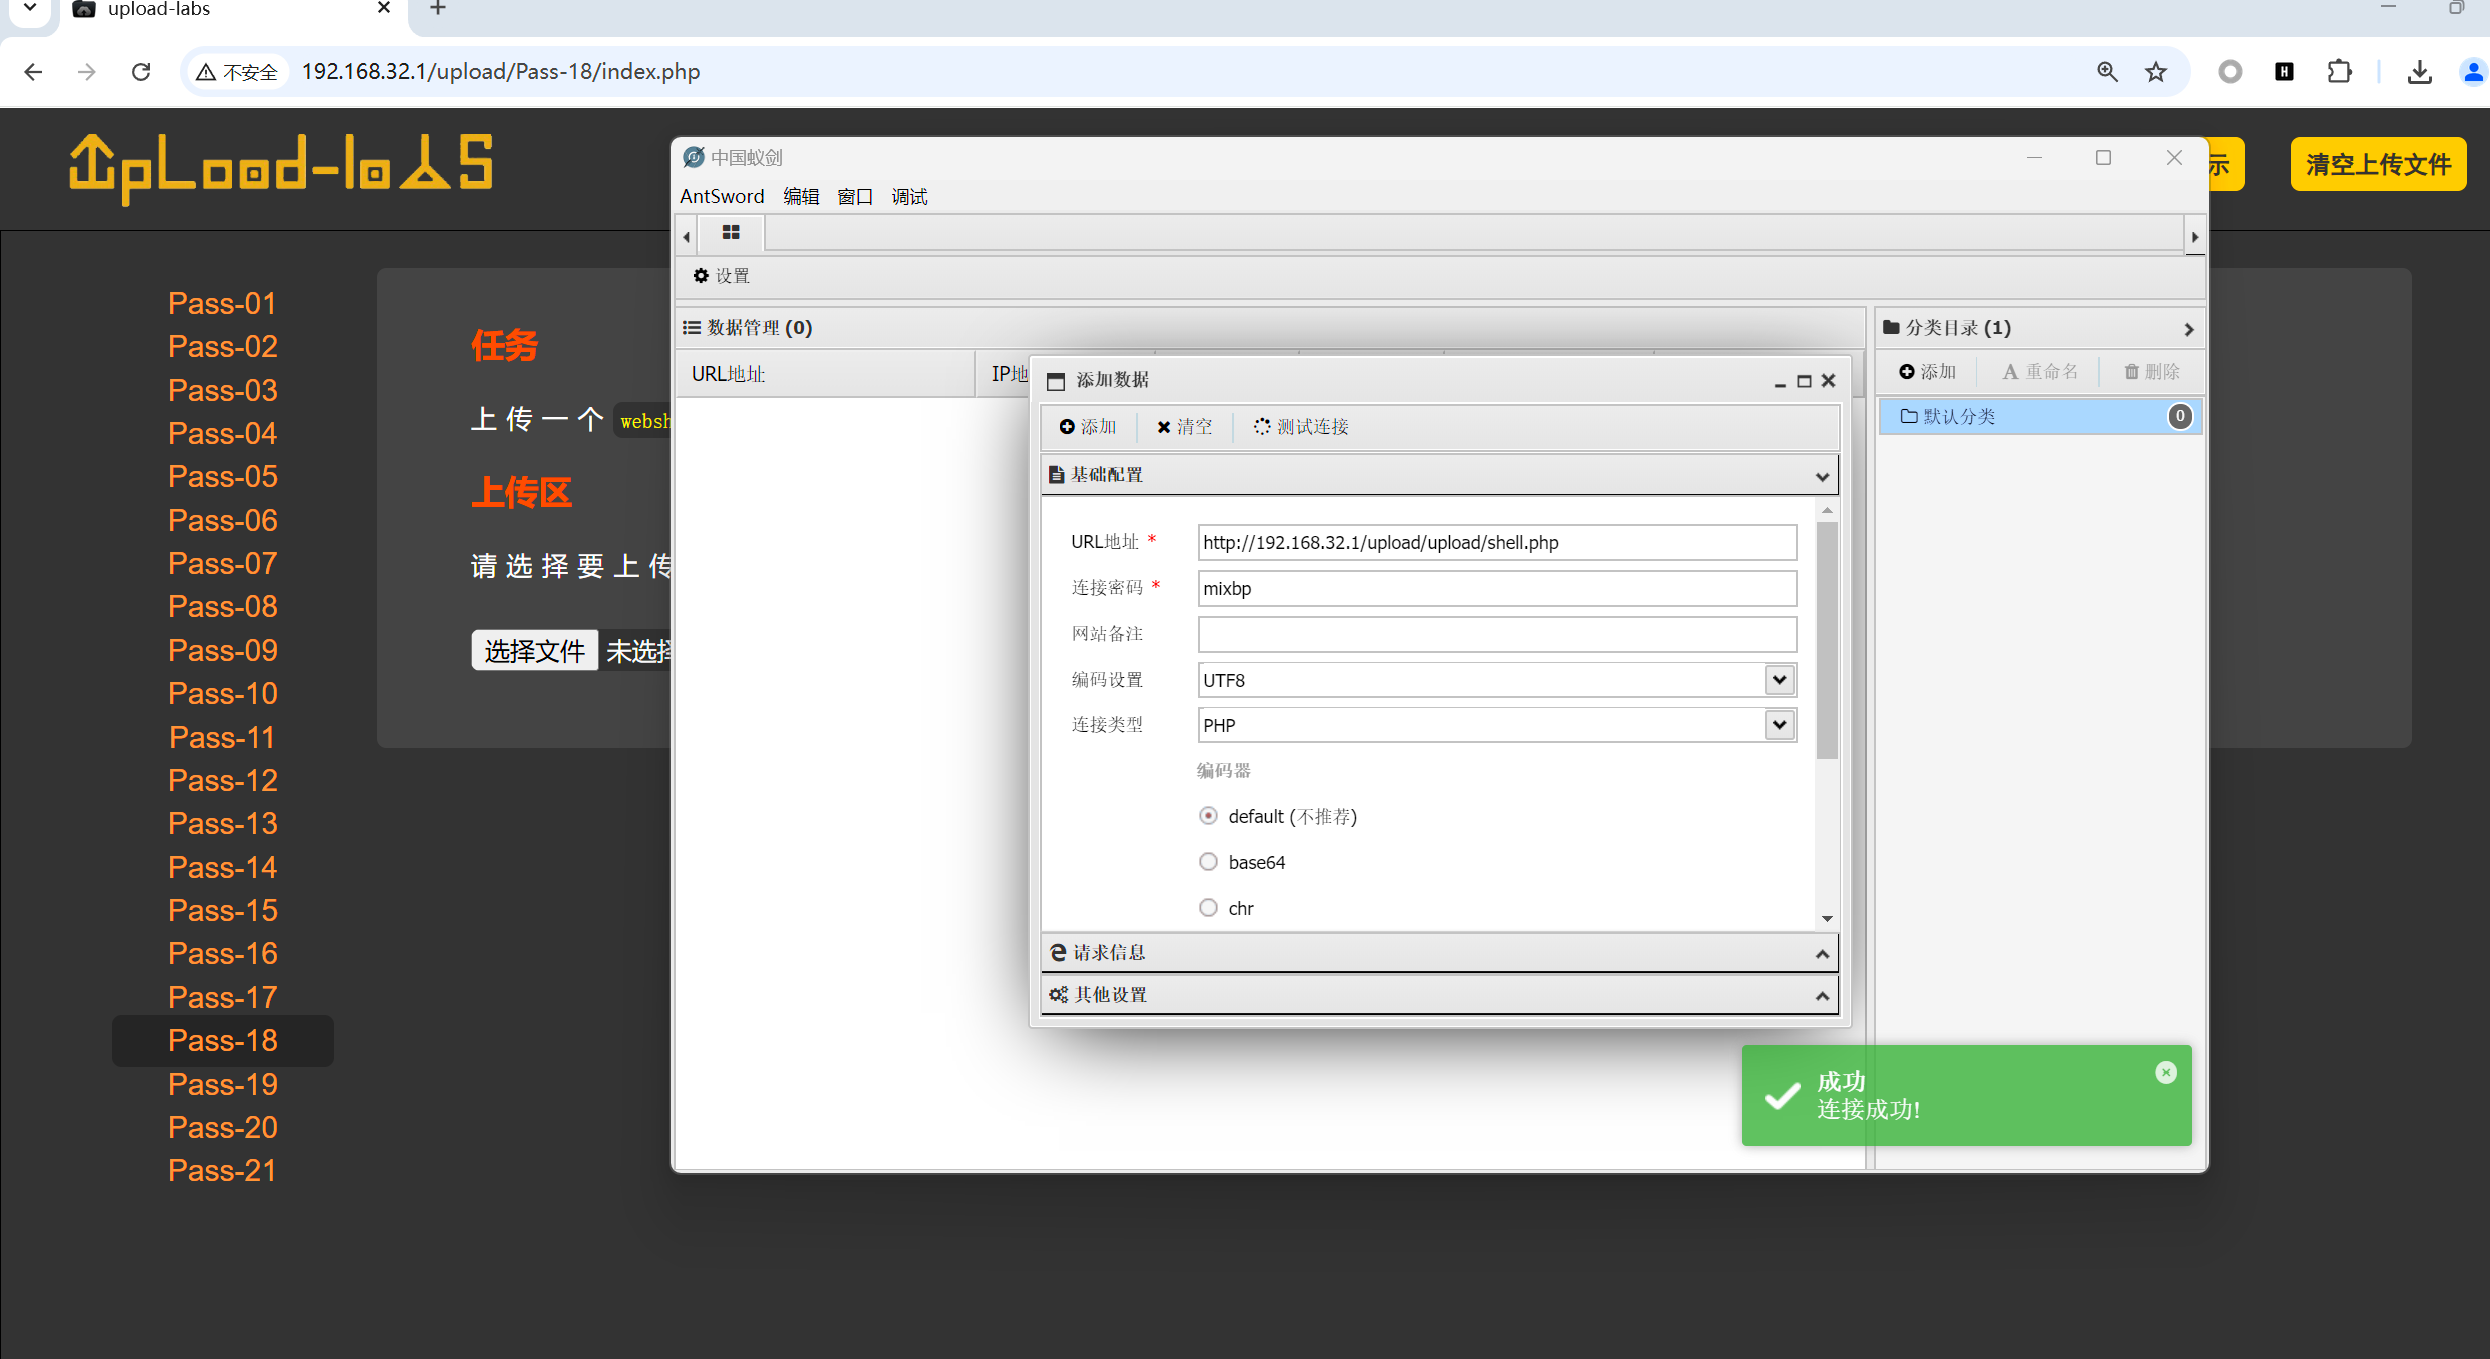Go to the Pass-19 link
The image size is (2490, 1359).
222,1084
